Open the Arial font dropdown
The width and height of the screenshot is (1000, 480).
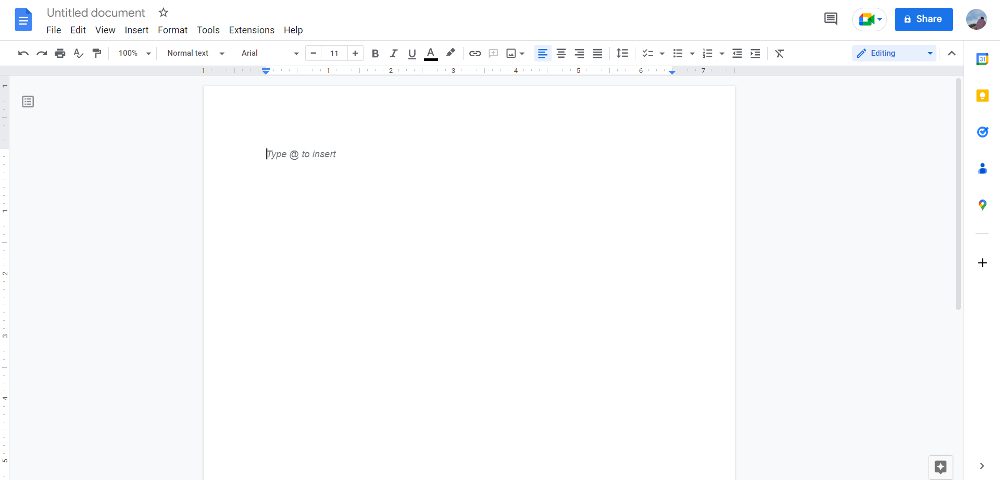270,54
